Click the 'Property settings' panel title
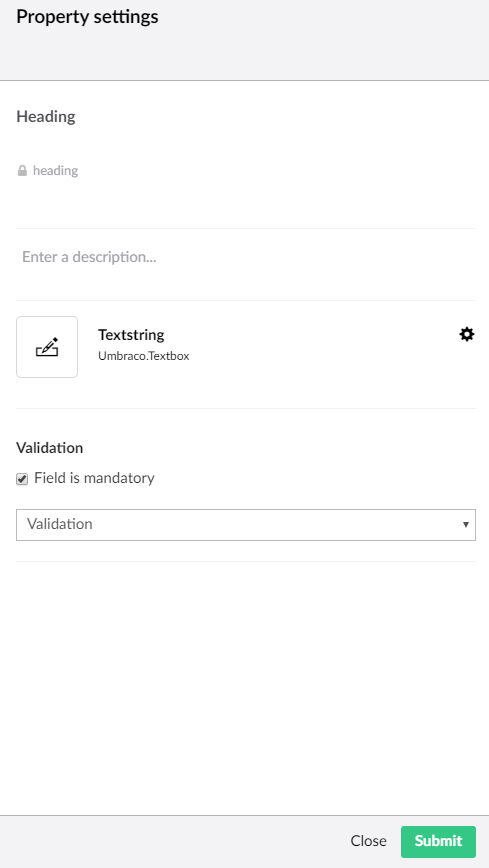 pyautogui.click(x=87, y=17)
